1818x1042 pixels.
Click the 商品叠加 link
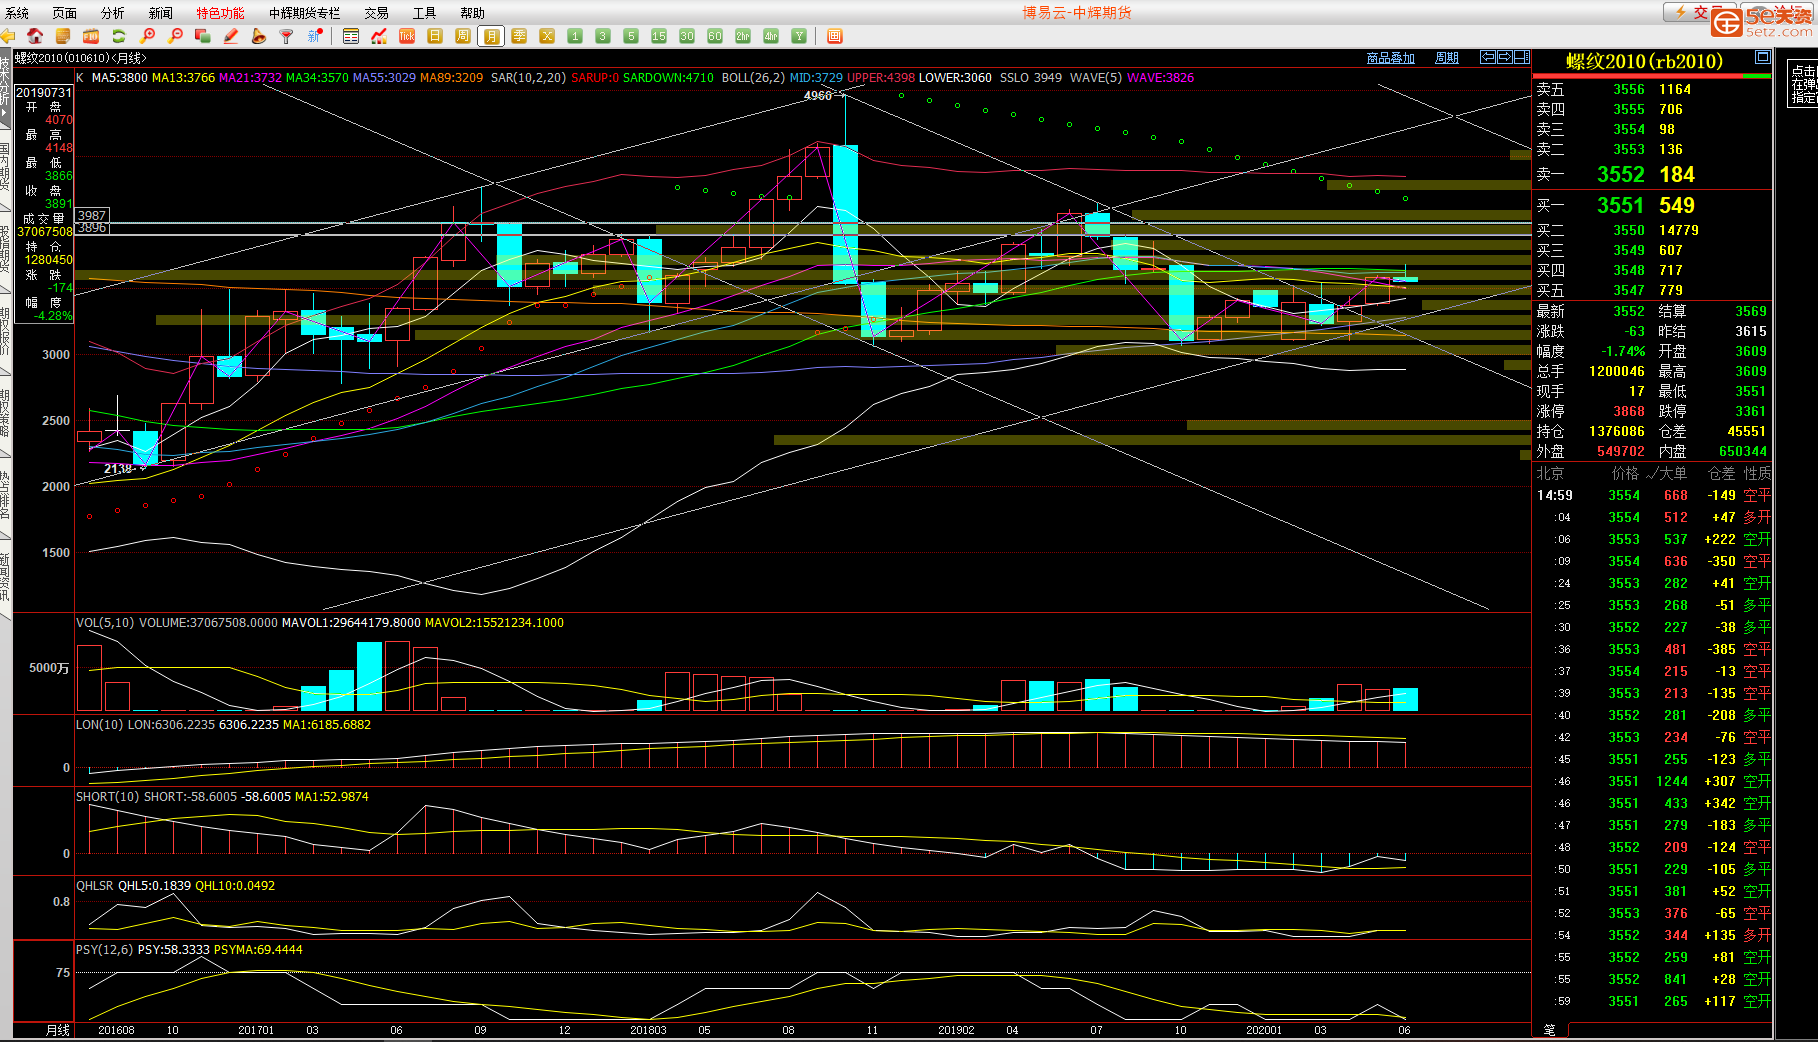(1391, 58)
